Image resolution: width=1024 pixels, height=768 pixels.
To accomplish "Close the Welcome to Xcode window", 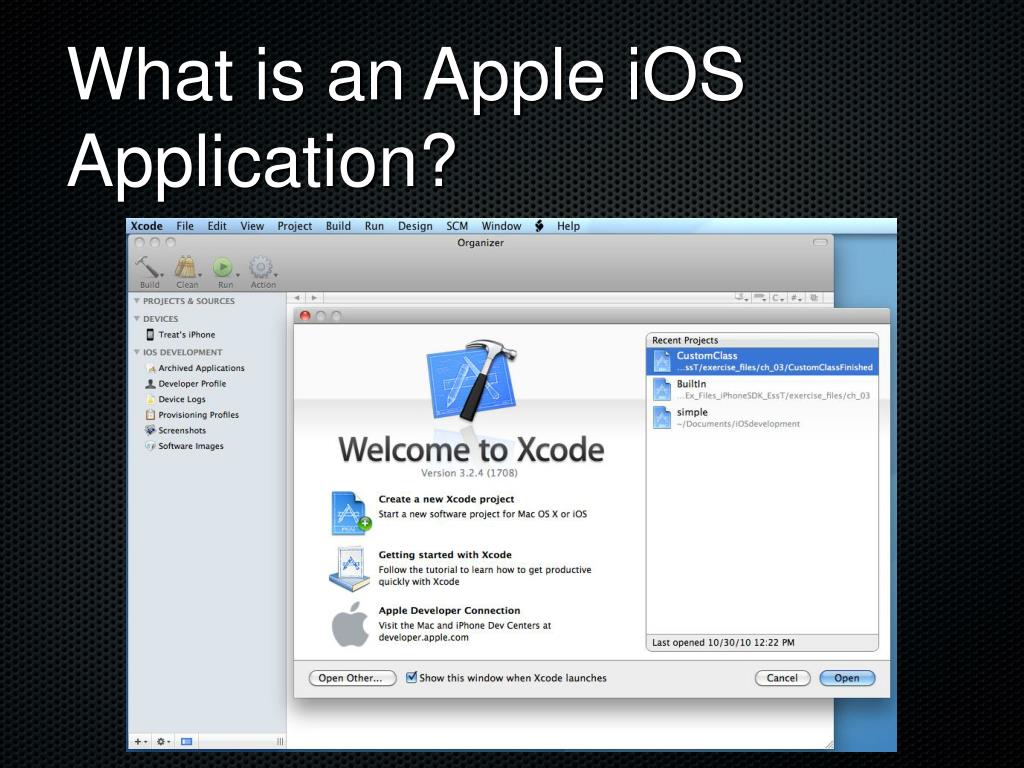I will click(x=305, y=316).
